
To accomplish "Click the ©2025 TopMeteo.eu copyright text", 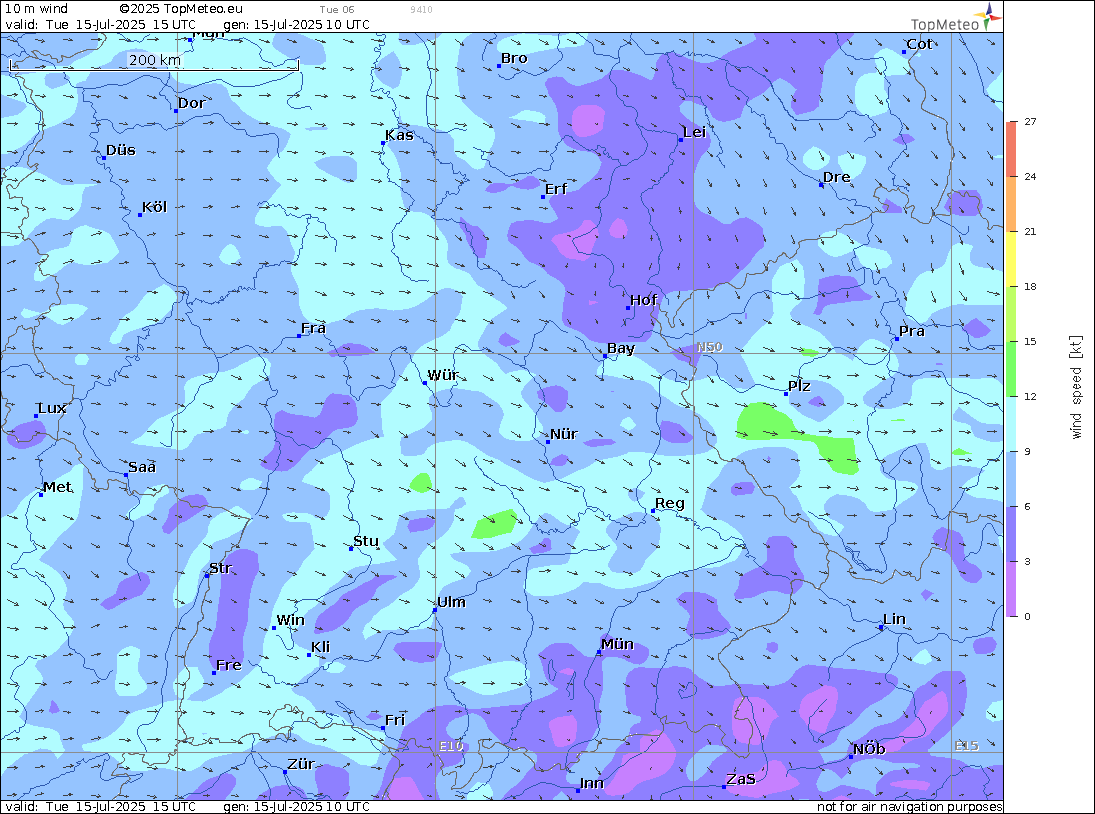I will (x=181, y=9).
